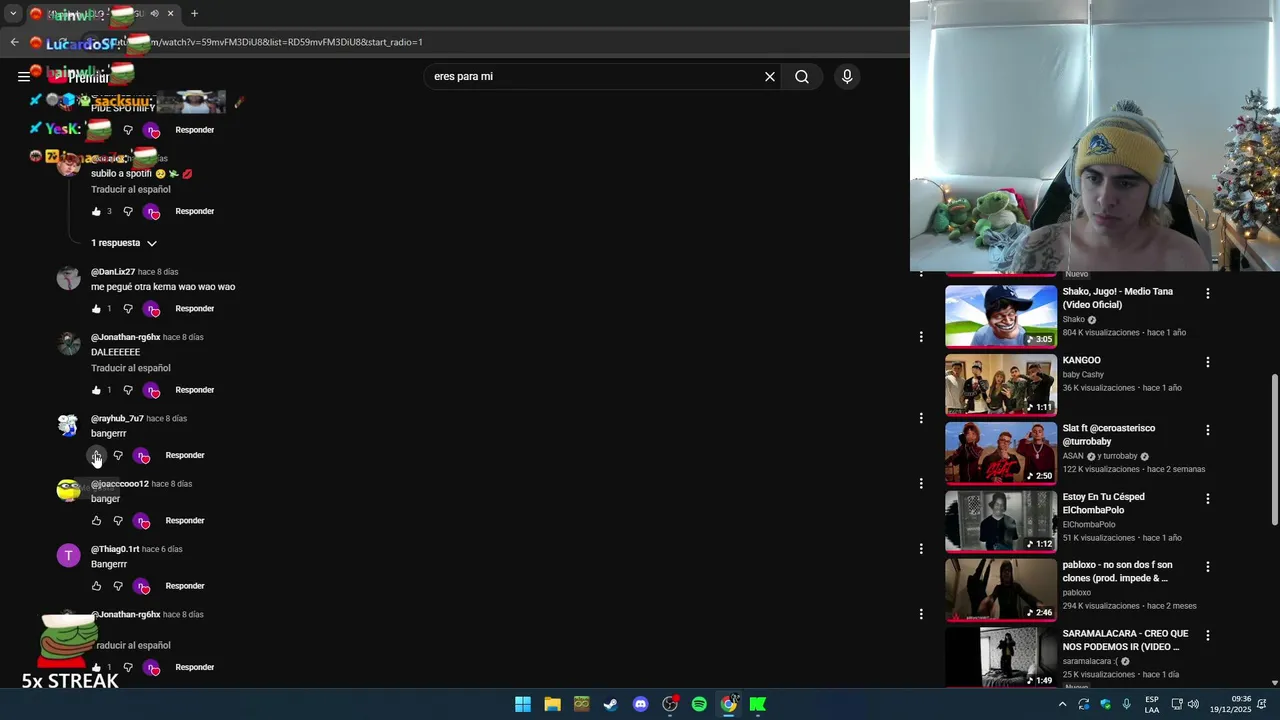This screenshot has width=1280, height=720.
Task: Reply to @DanLix27's comment
Action: click(x=194, y=309)
